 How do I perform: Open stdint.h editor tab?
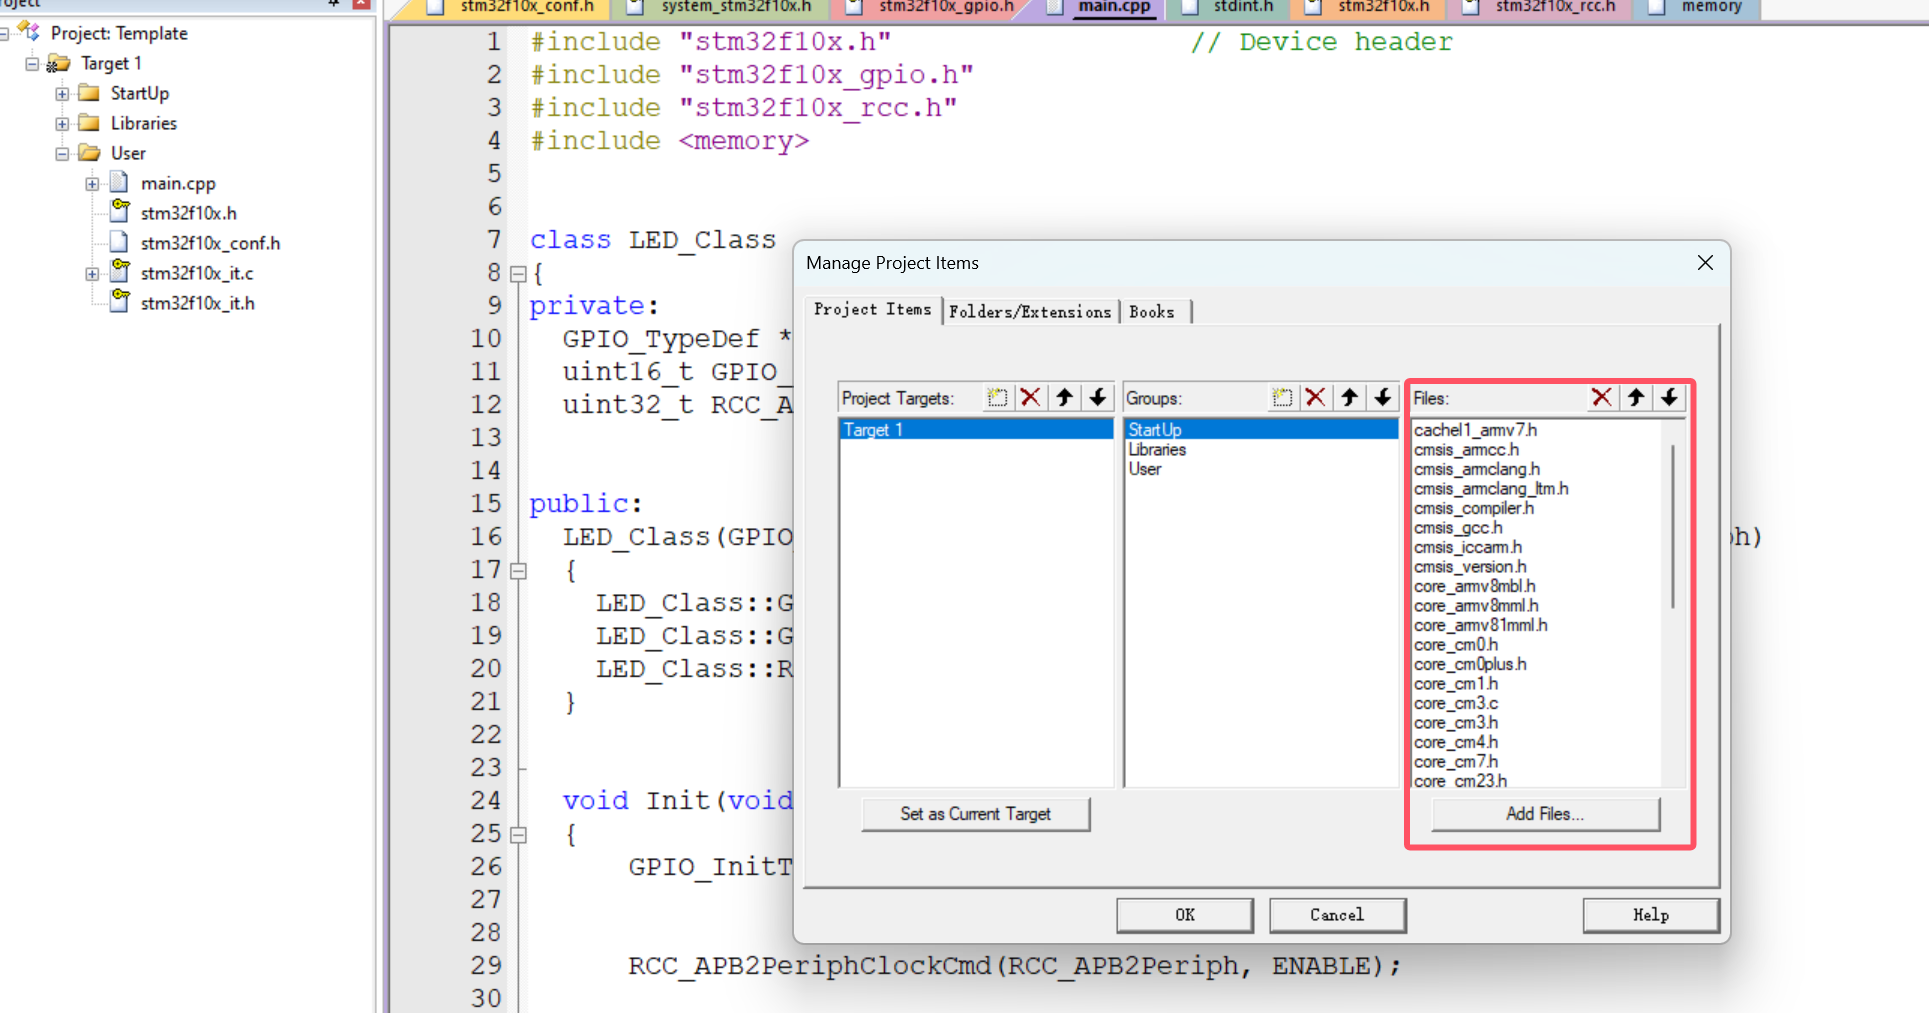(x=1243, y=7)
